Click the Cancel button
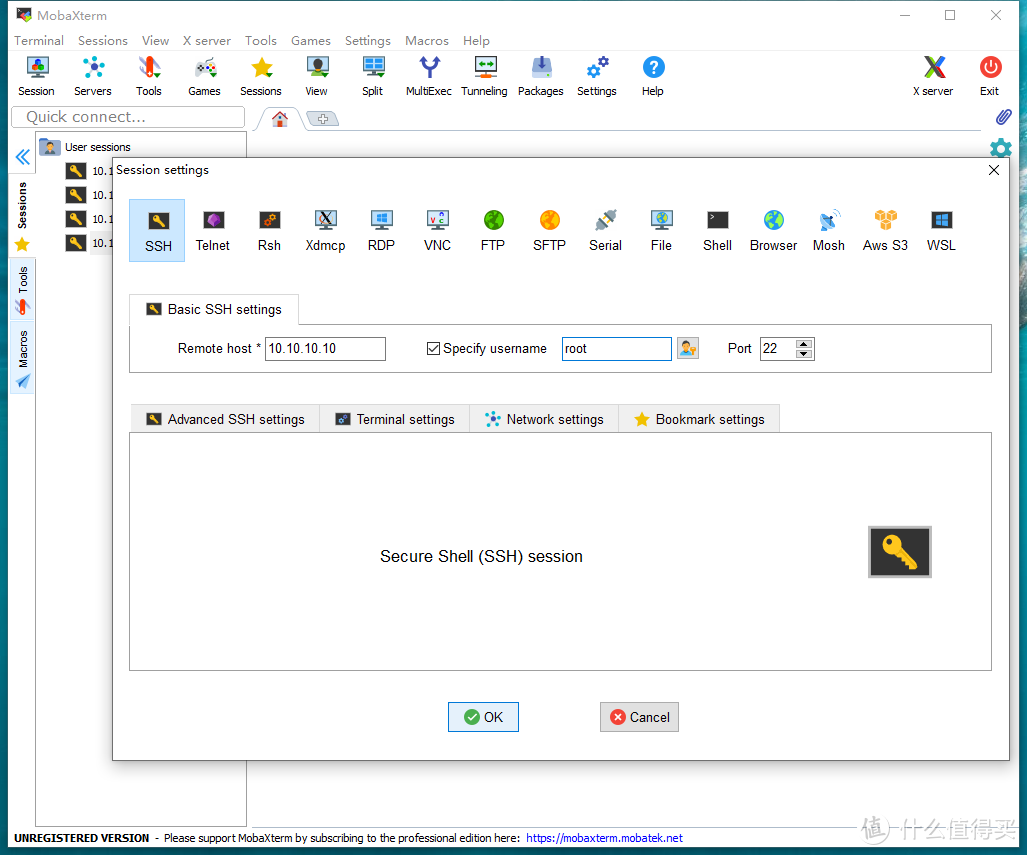The image size is (1027, 855). [639, 717]
